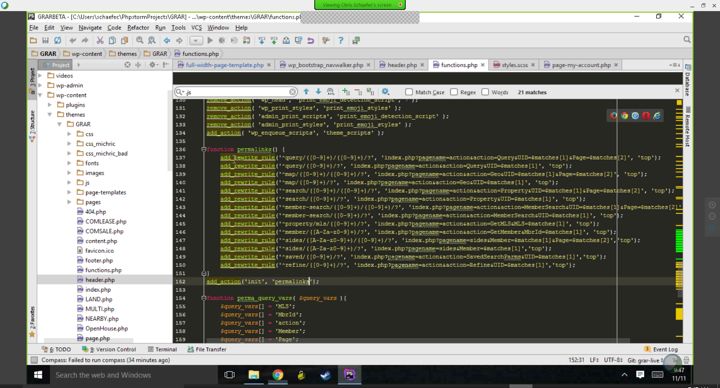The height and width of the screenshot is (388, 720).
Task: Go to next search match arrow
Action: [318, 92]
